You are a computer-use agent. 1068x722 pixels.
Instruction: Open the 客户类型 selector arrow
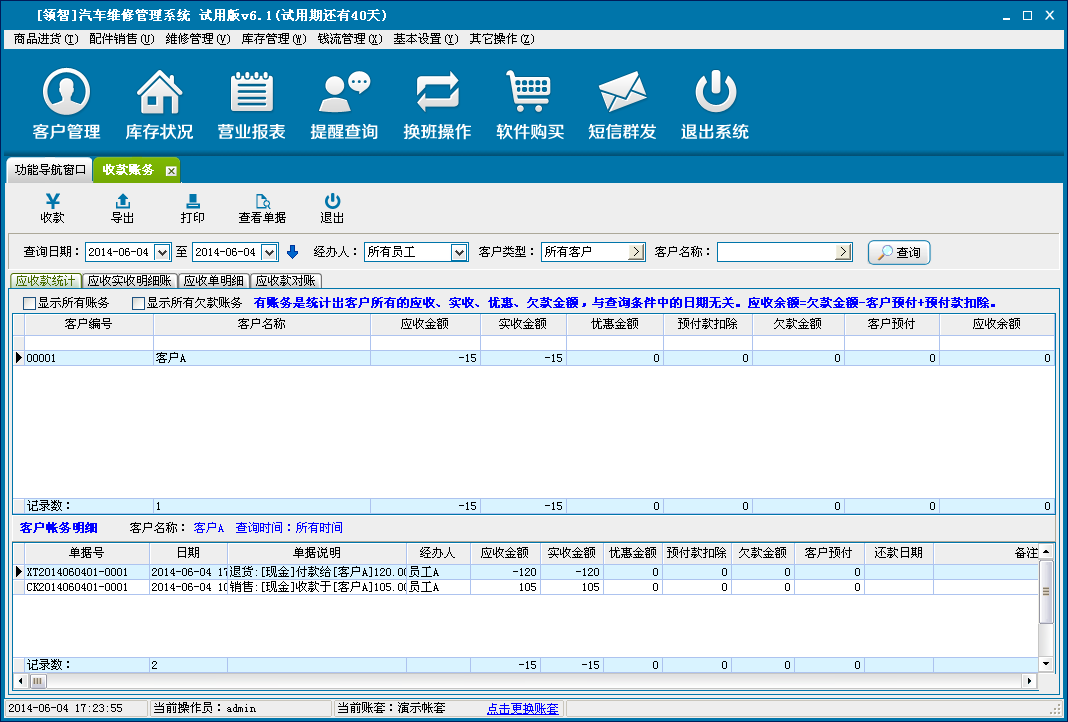point(636,253)
